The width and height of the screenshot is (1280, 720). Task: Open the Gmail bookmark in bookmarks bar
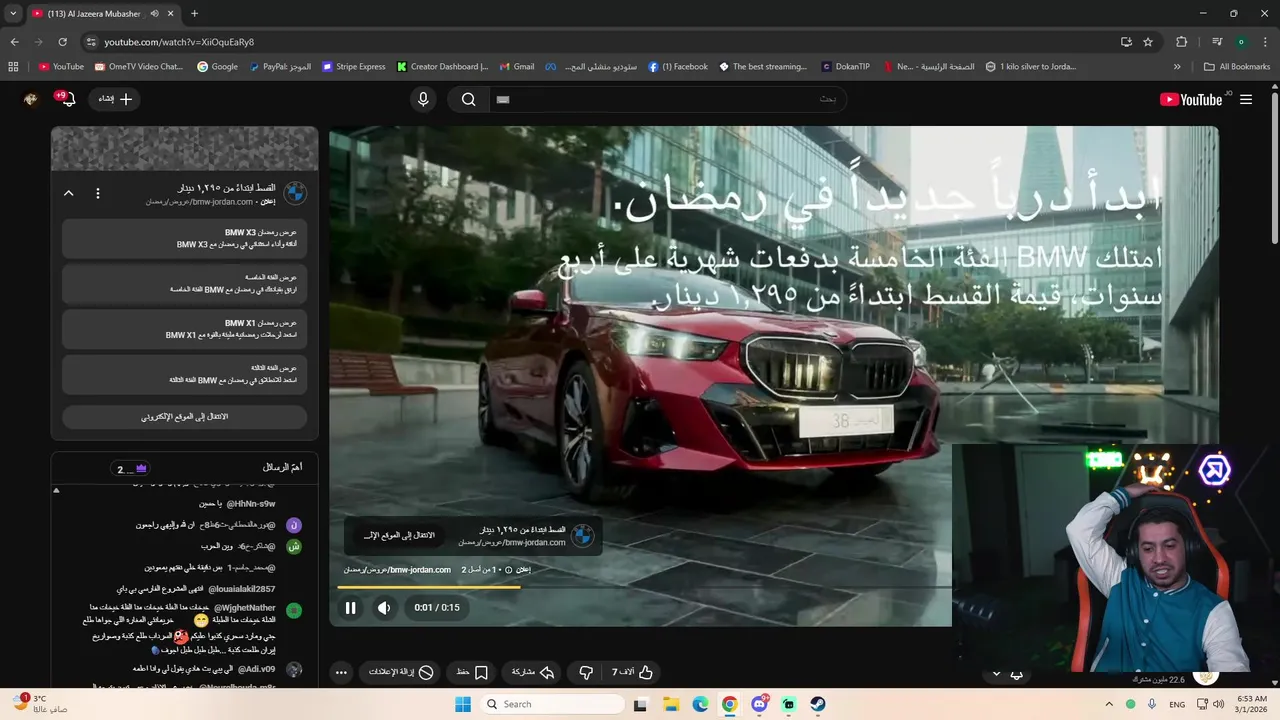(x=517, y=67)
